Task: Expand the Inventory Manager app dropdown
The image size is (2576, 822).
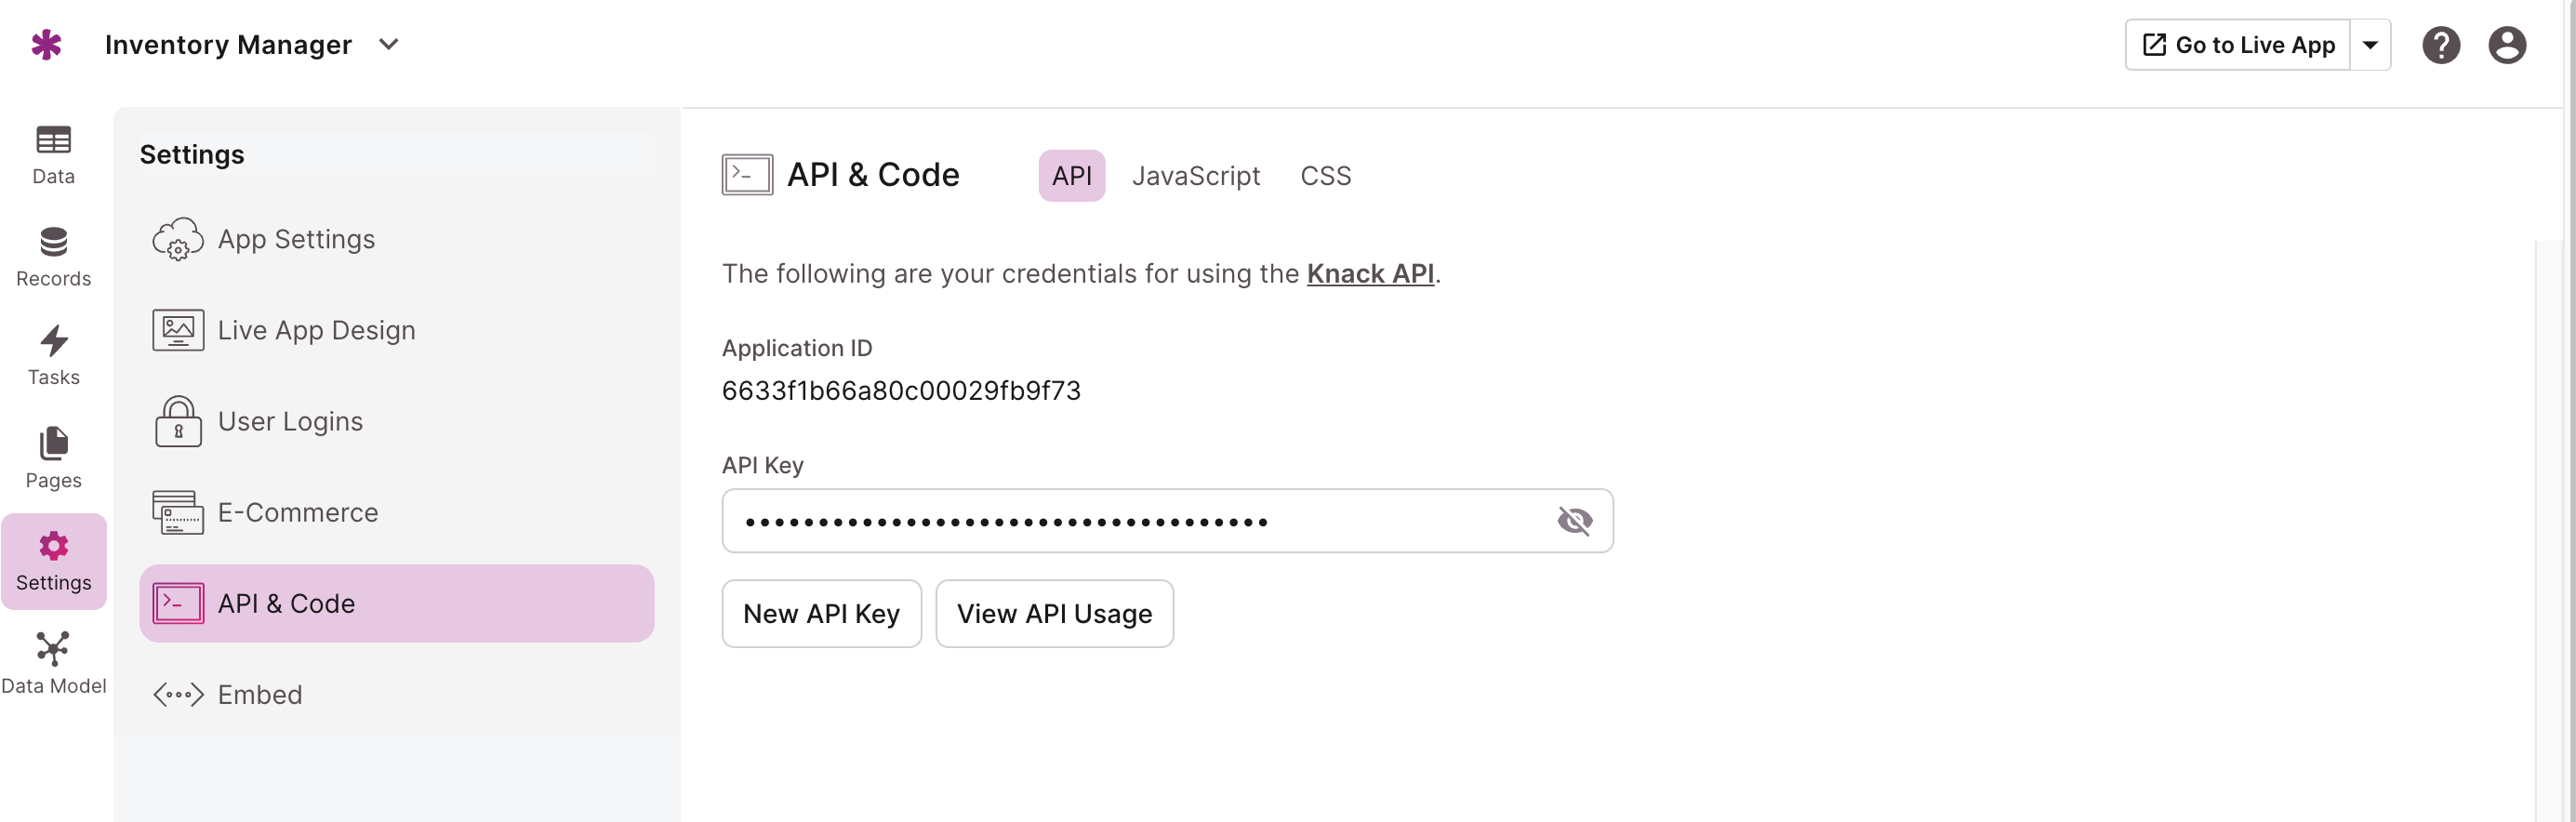Action: click(389, 44)
